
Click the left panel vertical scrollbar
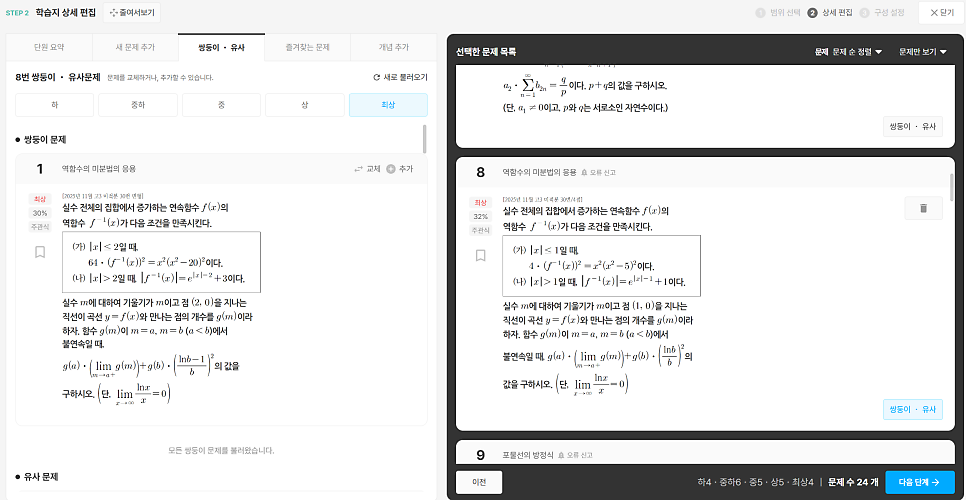424,139
